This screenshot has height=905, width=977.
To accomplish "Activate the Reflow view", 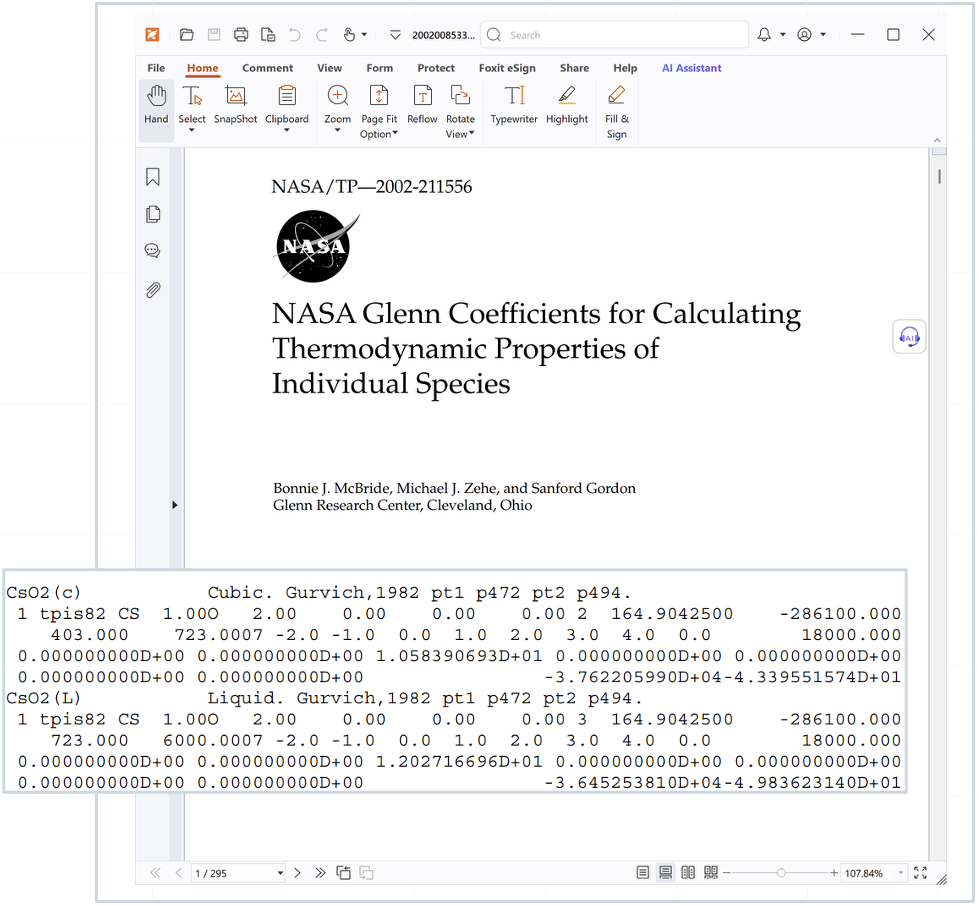I will [422, 105].
